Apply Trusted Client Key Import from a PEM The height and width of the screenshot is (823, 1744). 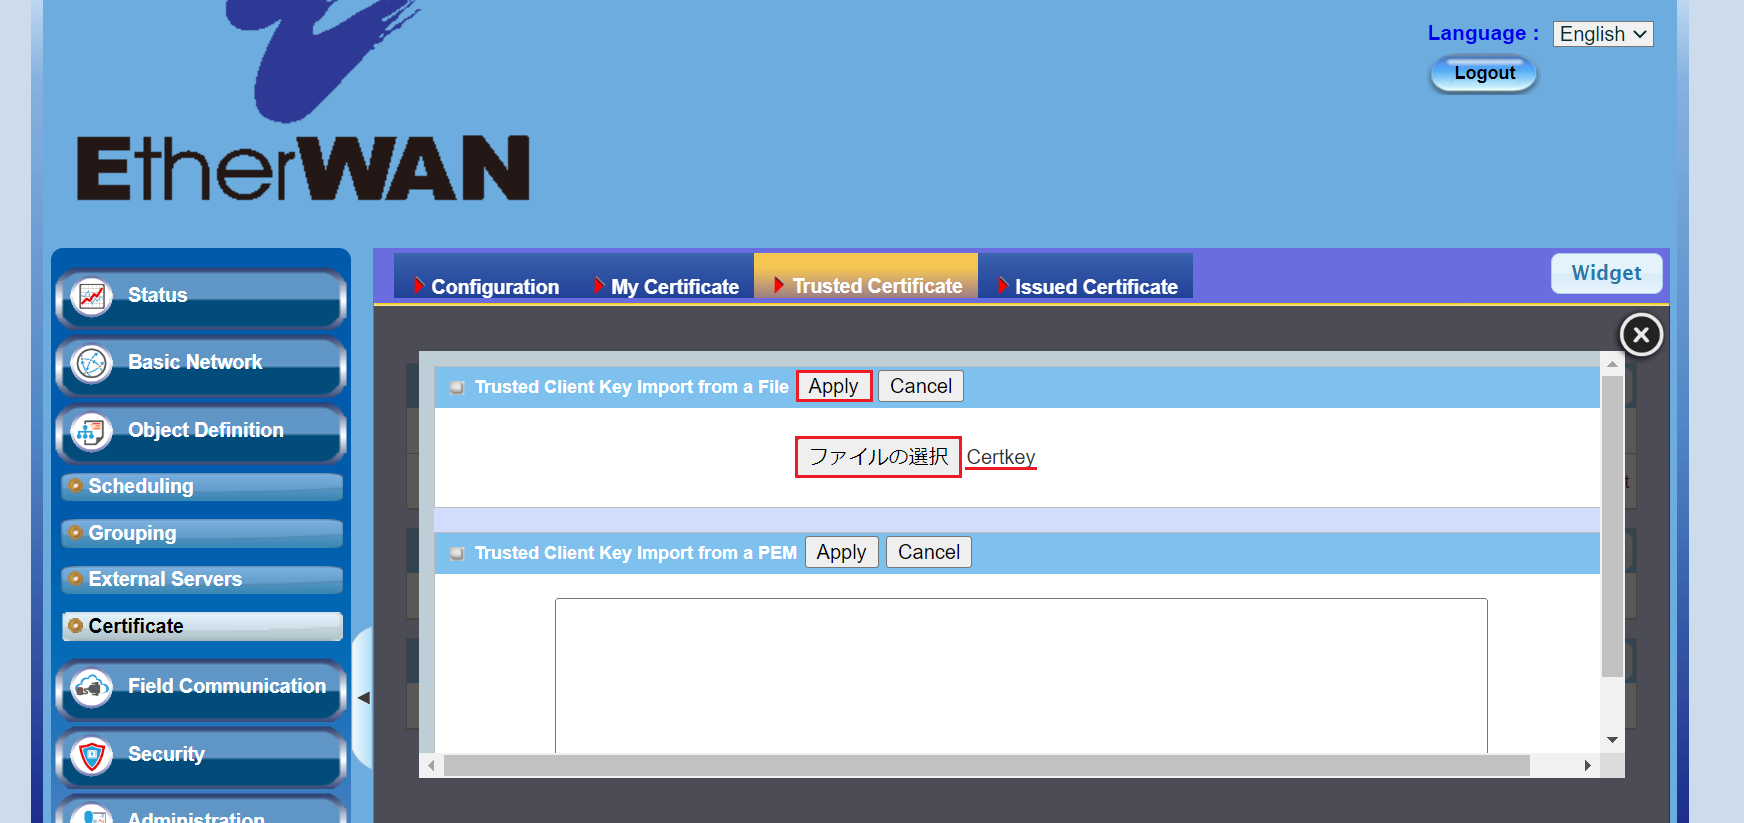point(842,552)
